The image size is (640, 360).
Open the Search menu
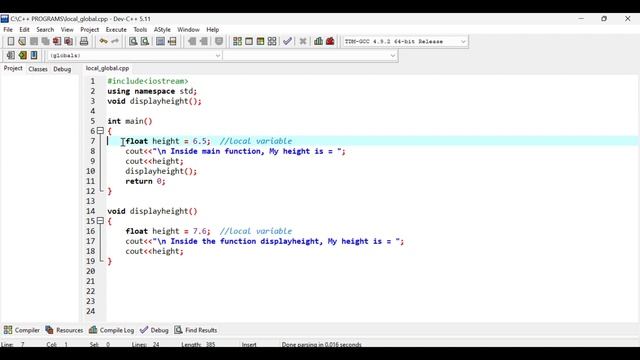point(45,29)
